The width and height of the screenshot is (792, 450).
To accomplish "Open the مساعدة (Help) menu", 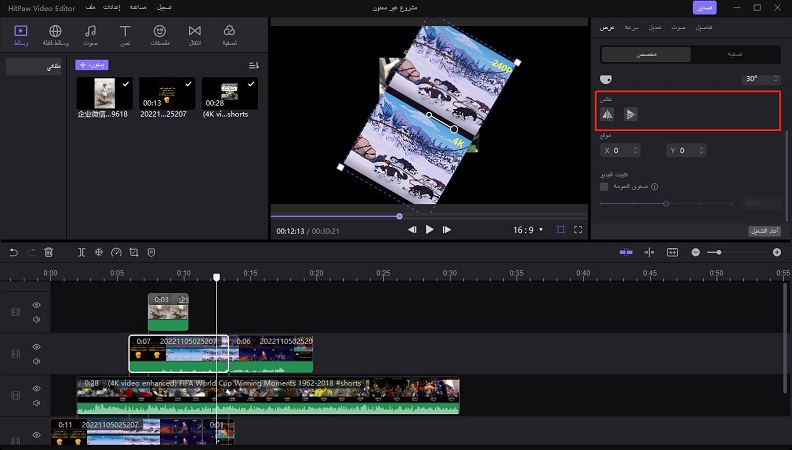I will (x=138, y=7).
